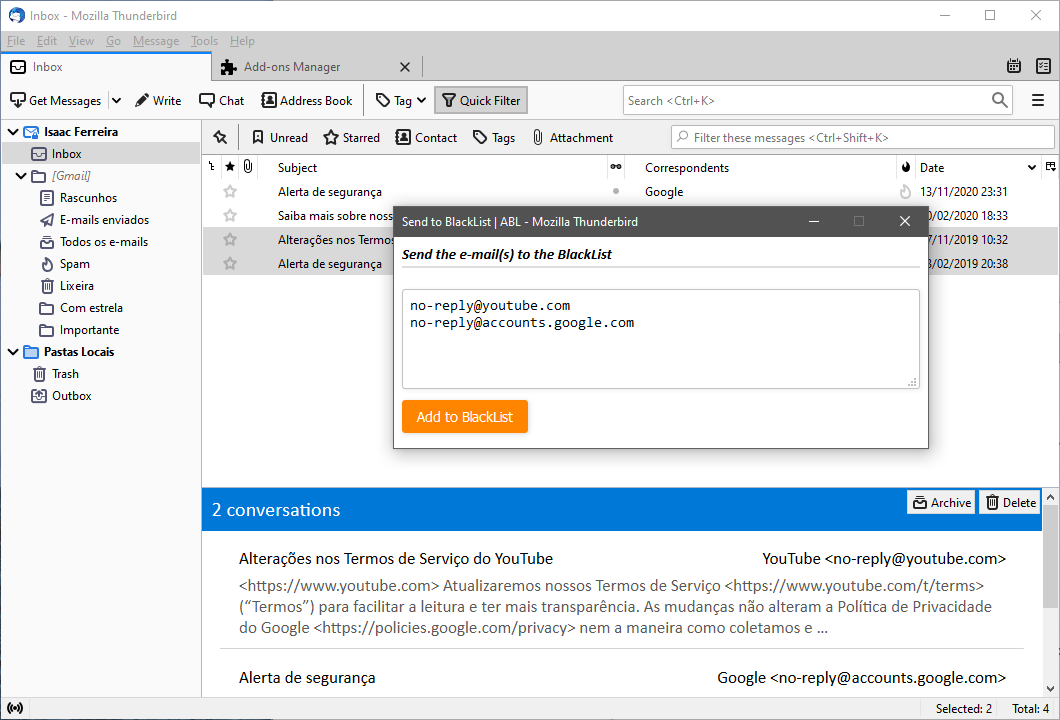This screenshot has height=720, width=1060.
Task: Collapse the [Gmail] folder tree
Action: (21, 176)
